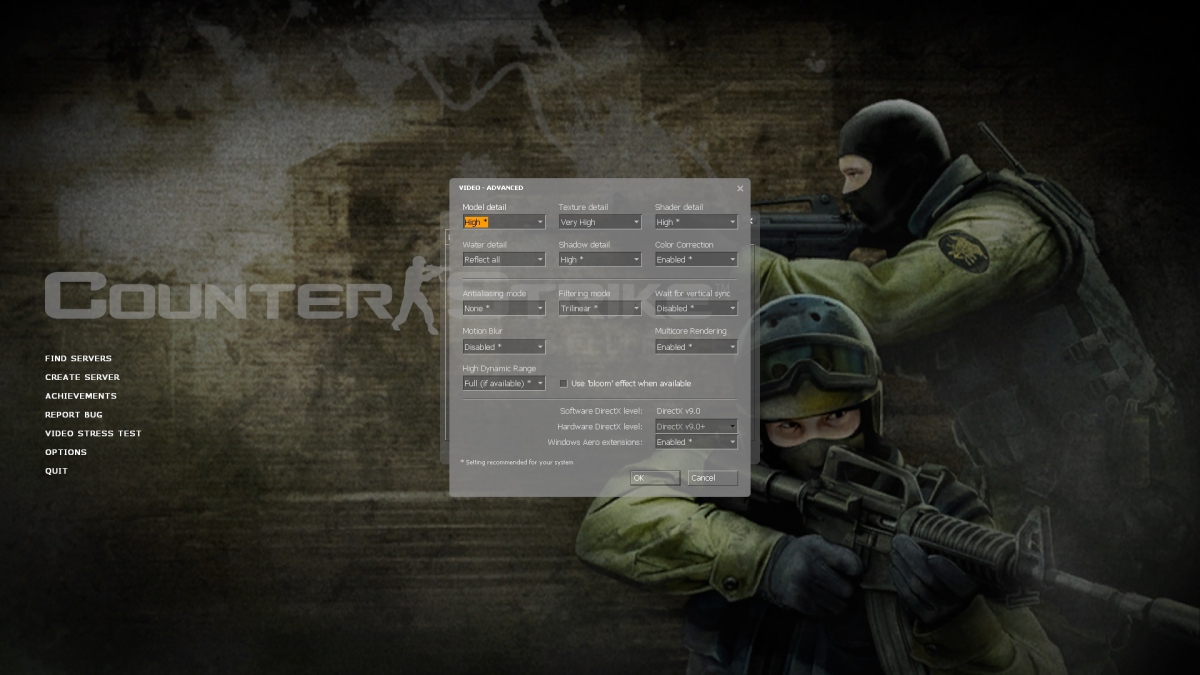Open the Color Correction dropdown

tap(696, 259)
